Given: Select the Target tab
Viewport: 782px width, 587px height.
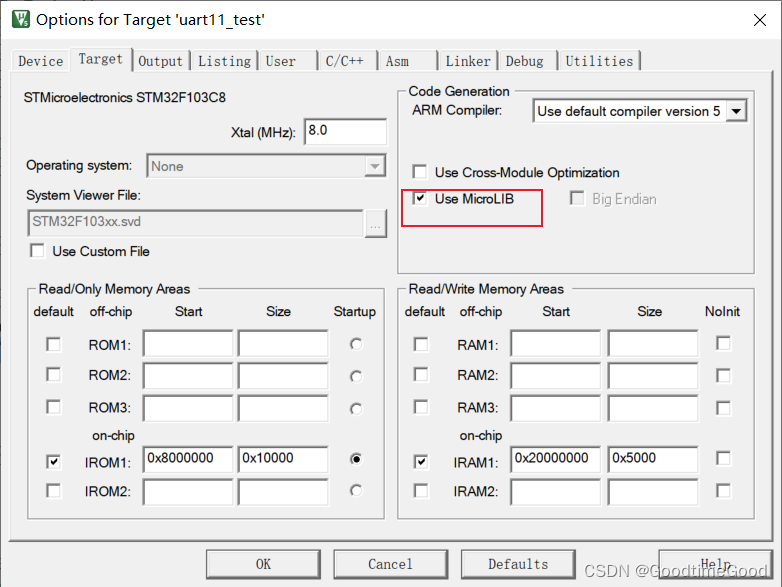Looking at the screenshot, I should point(101,59).
